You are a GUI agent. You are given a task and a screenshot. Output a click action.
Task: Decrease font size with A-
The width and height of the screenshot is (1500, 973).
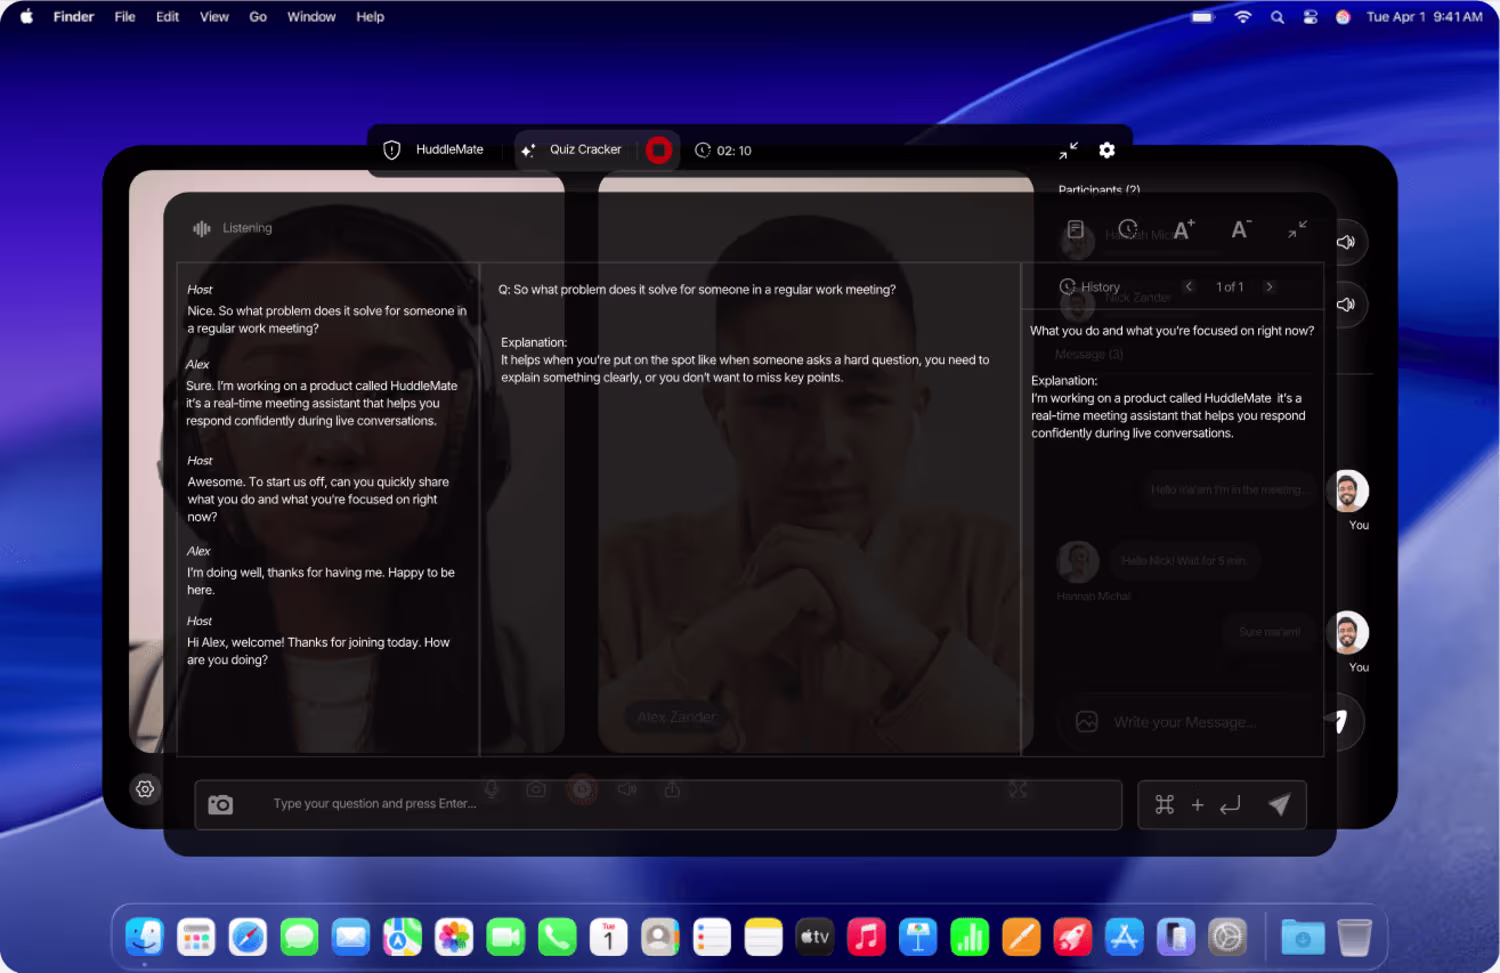point(1241,230)
